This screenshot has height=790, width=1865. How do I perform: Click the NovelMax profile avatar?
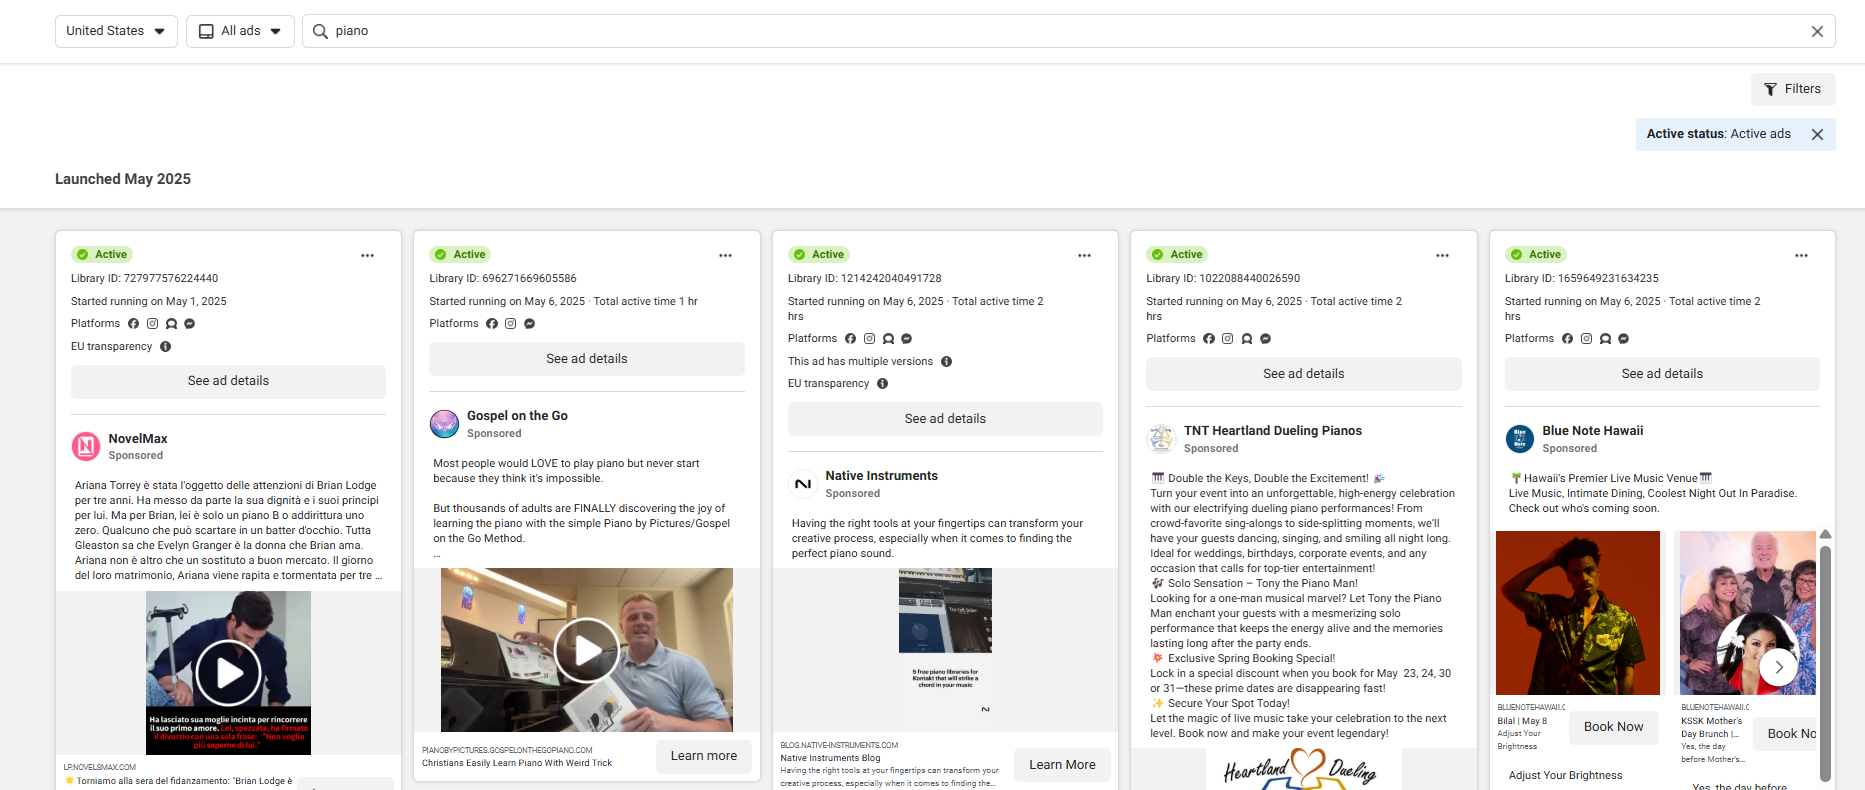coord(86,446)
